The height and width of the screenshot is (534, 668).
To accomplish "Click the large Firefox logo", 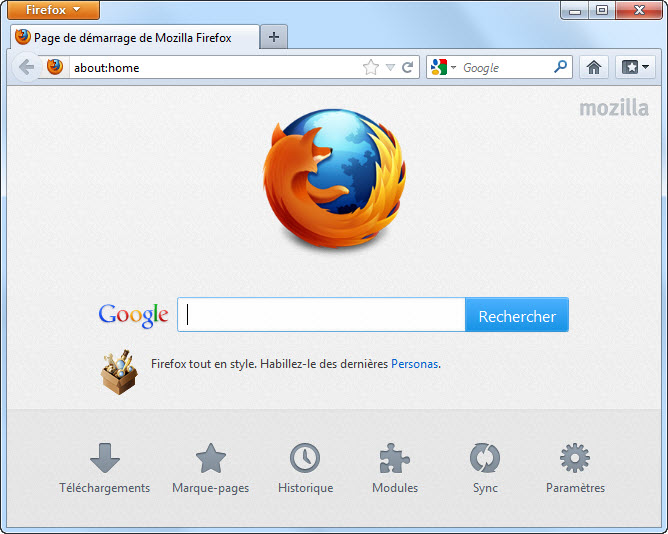I will click(334, 179).
